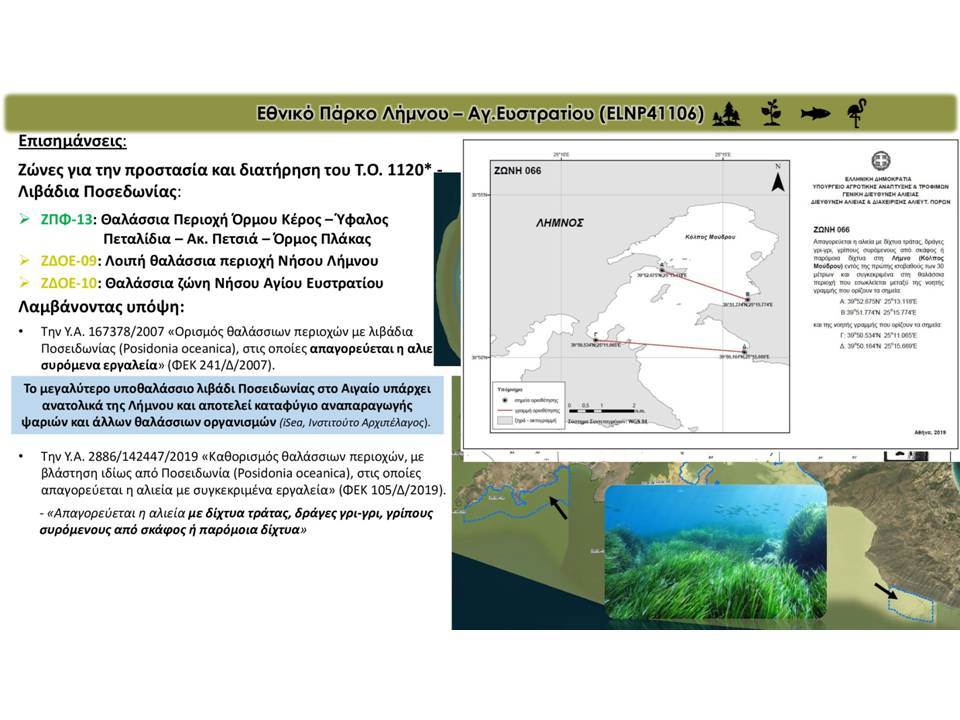Screen dimensions: 960x720
Task: Click the scale bar below the Lemnos map
Action: [x=605, y=410]
